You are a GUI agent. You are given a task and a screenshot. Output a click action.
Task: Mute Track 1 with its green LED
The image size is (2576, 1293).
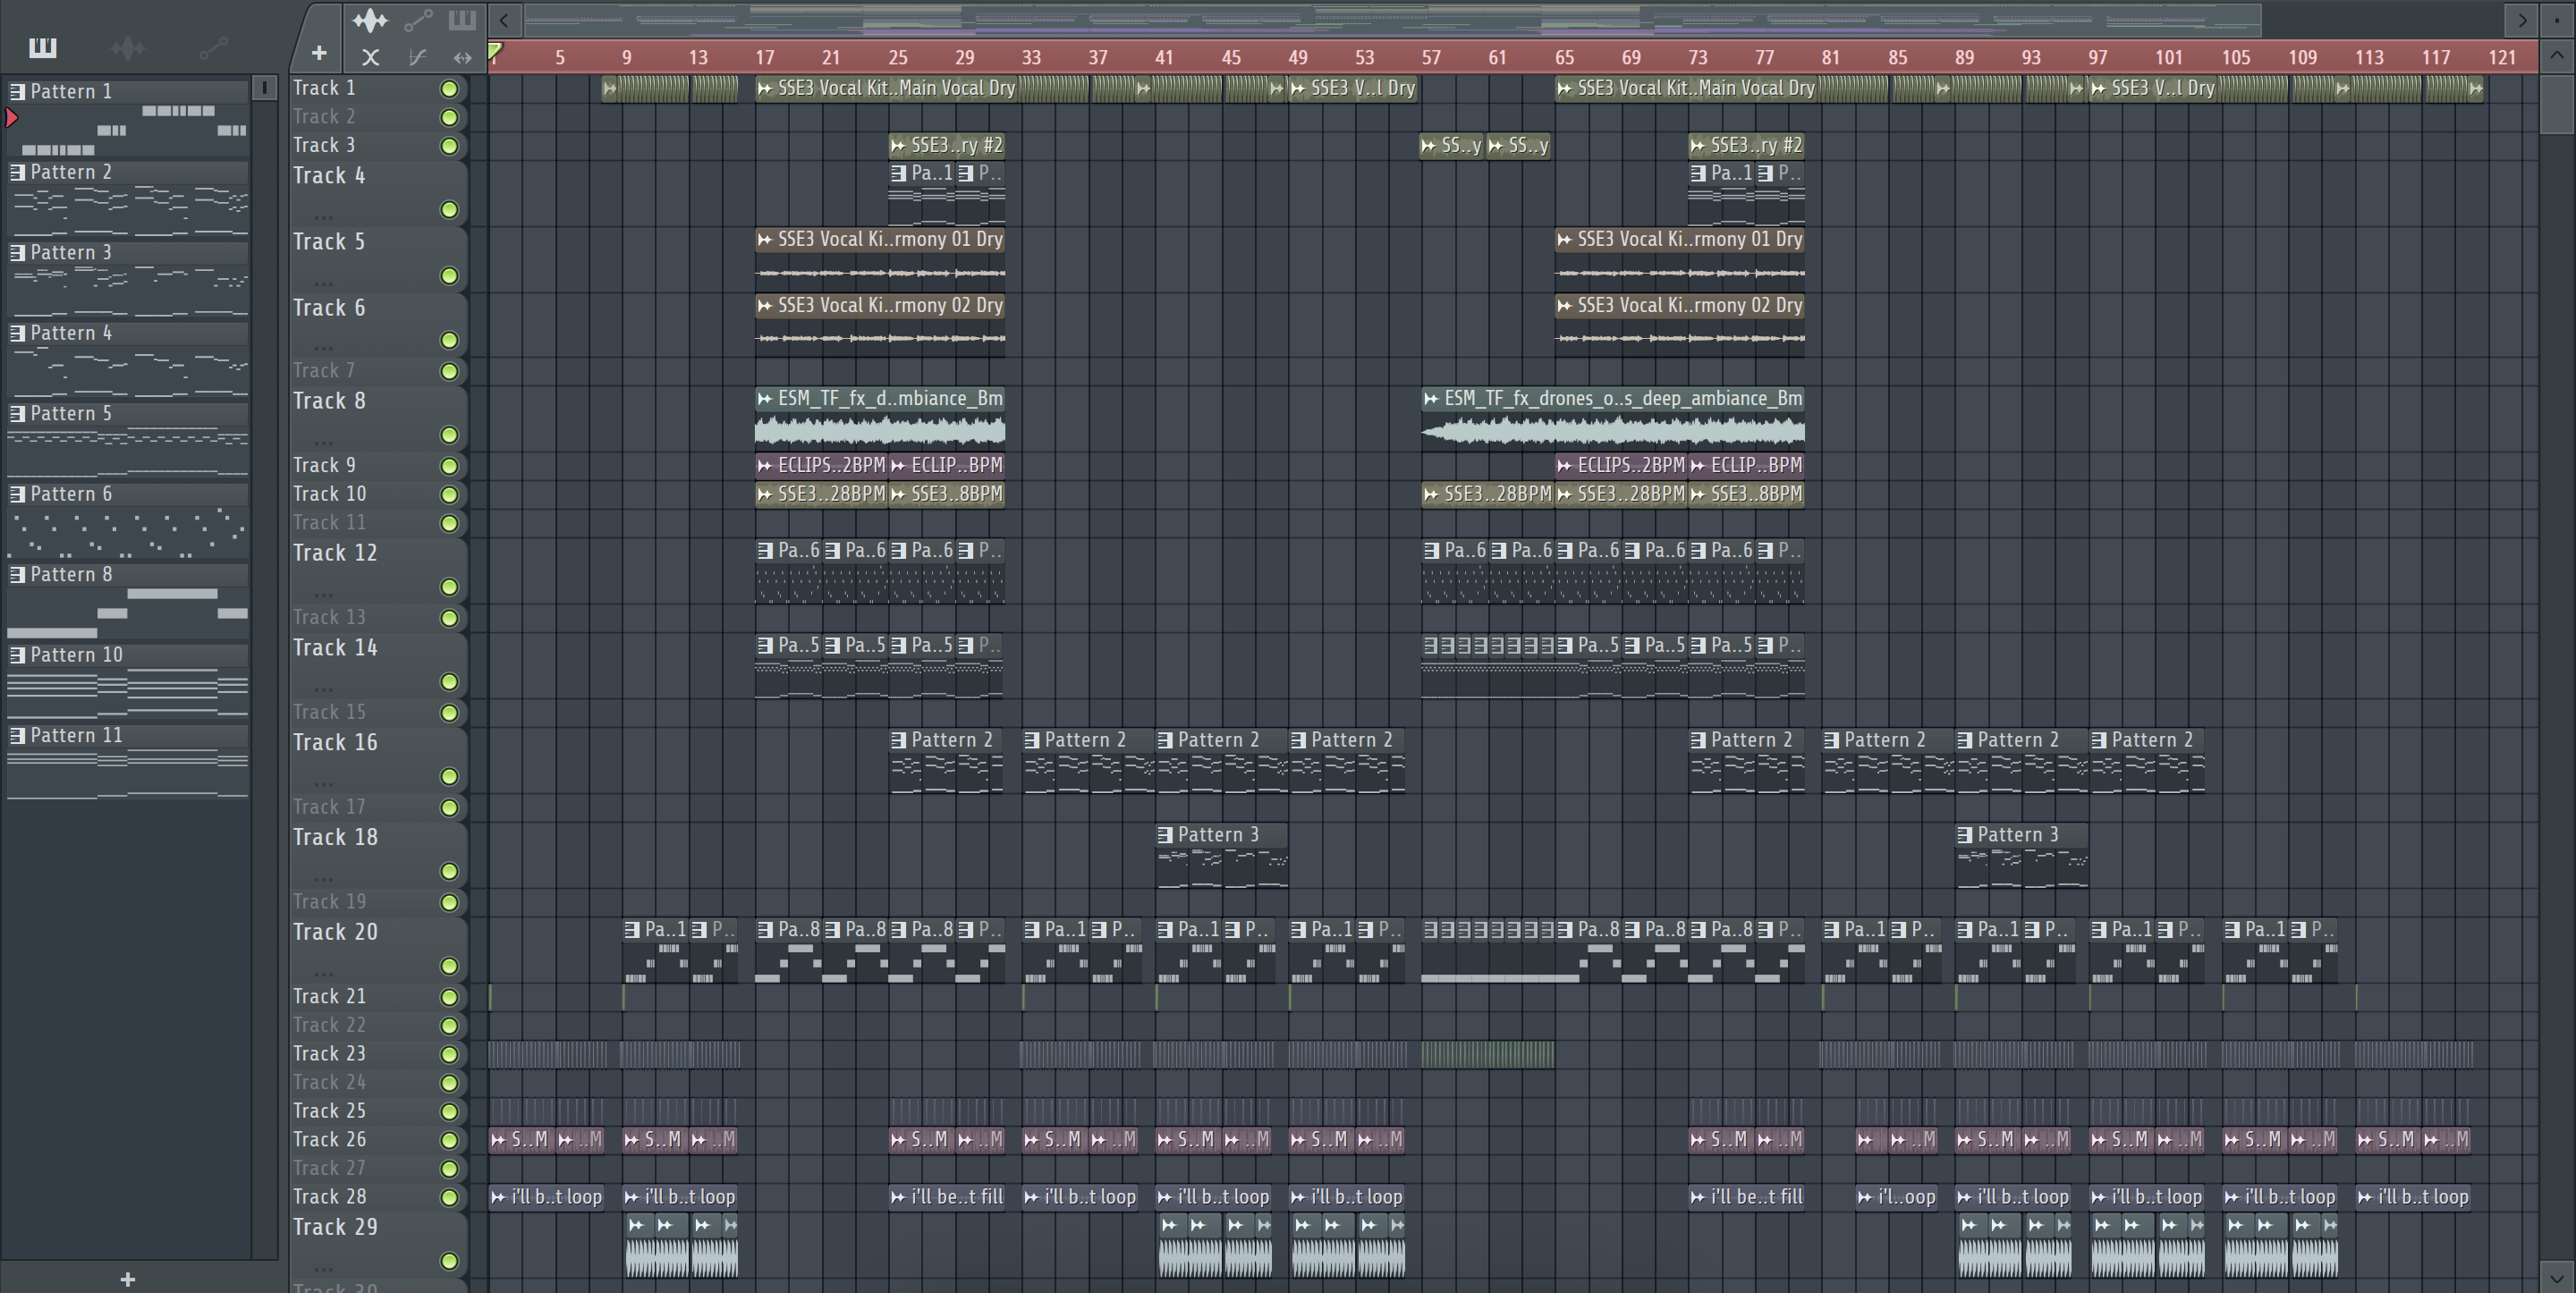tap(450, 89)
